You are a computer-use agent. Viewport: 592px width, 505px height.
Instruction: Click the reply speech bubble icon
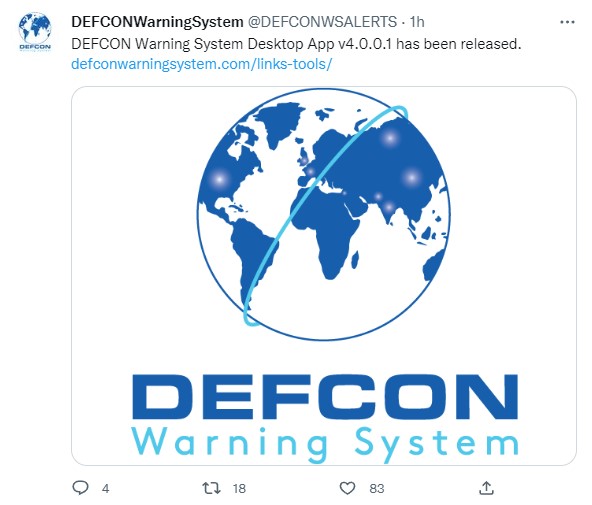tap(80, 488)
